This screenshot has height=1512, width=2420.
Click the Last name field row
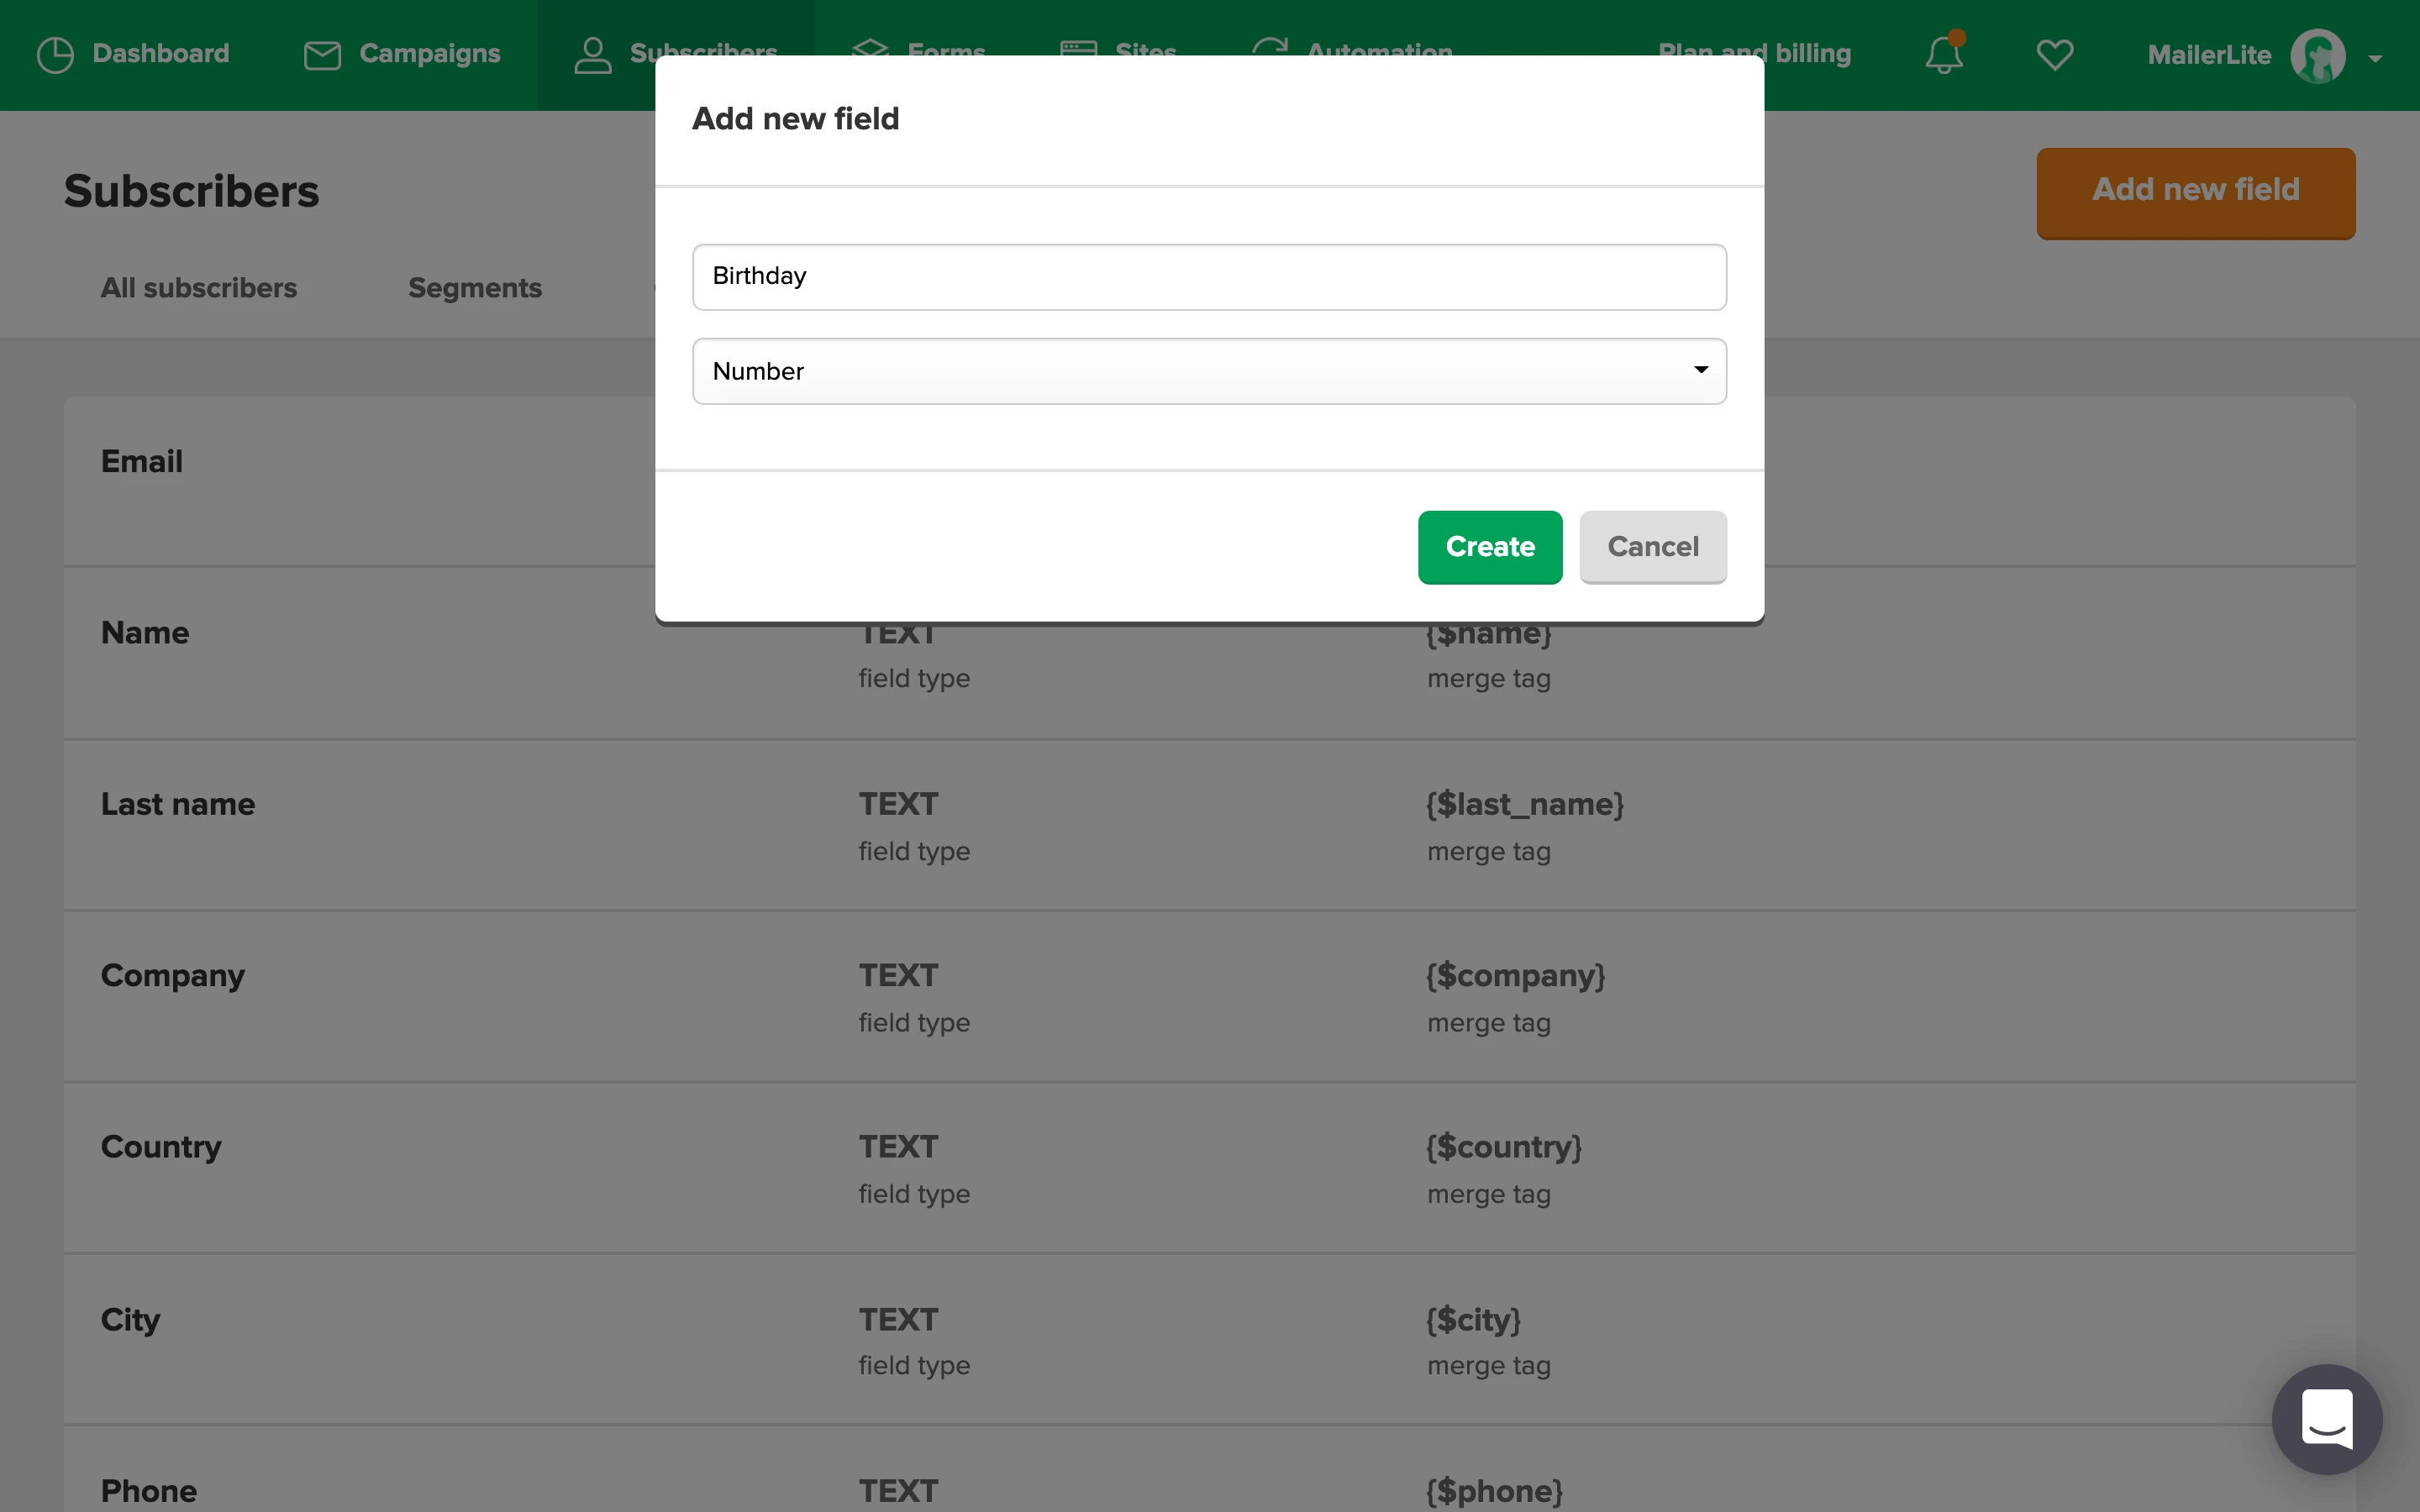coord(178,804)
